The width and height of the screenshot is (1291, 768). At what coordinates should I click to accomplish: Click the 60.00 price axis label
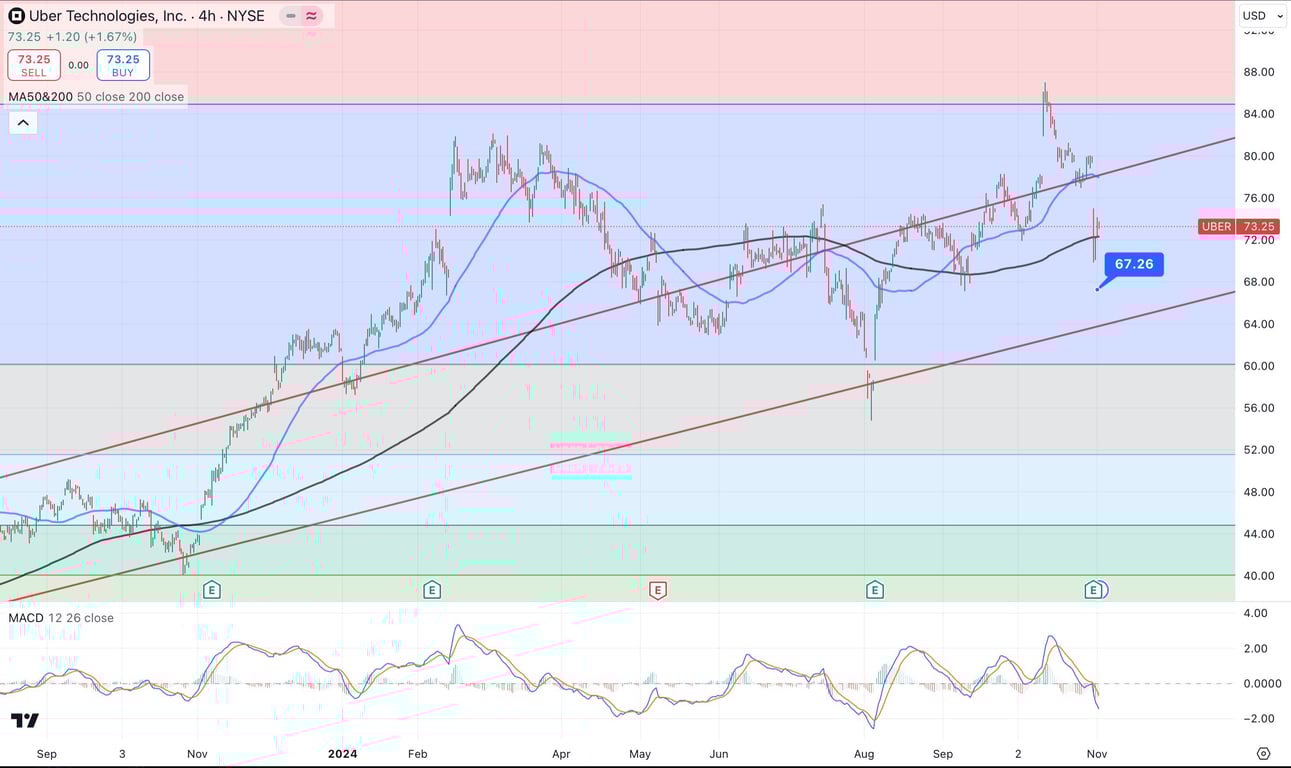click(1259, 366)
